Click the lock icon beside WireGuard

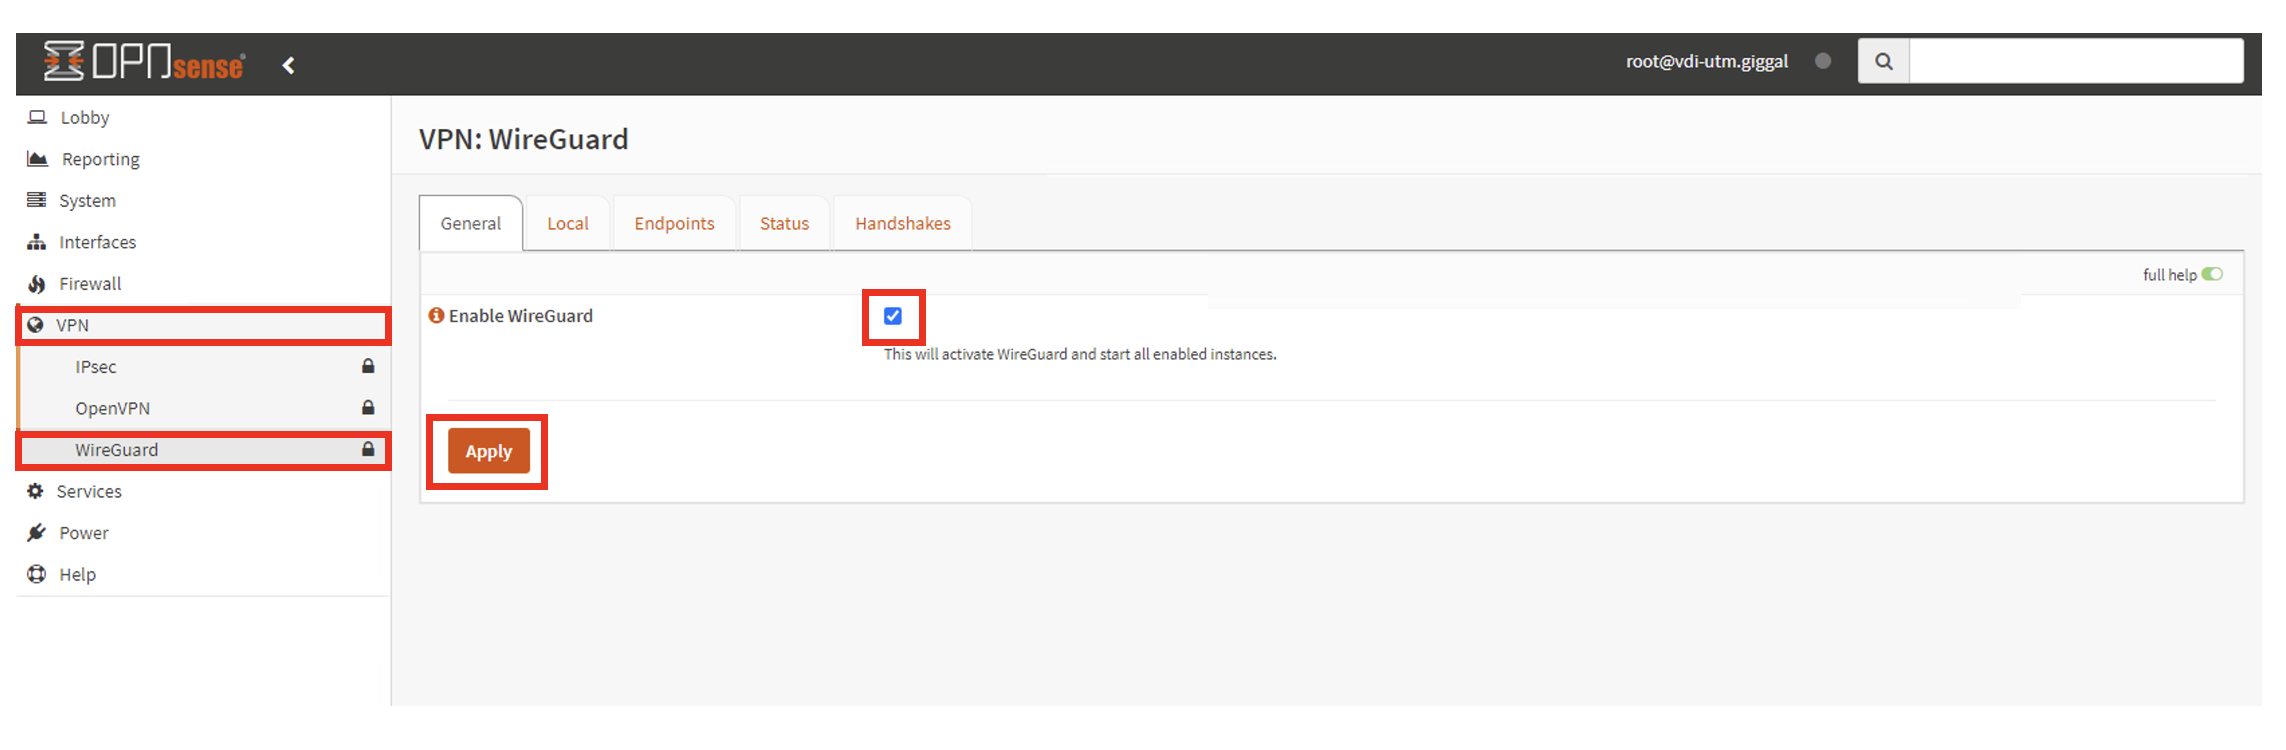[x=368, y=449]
